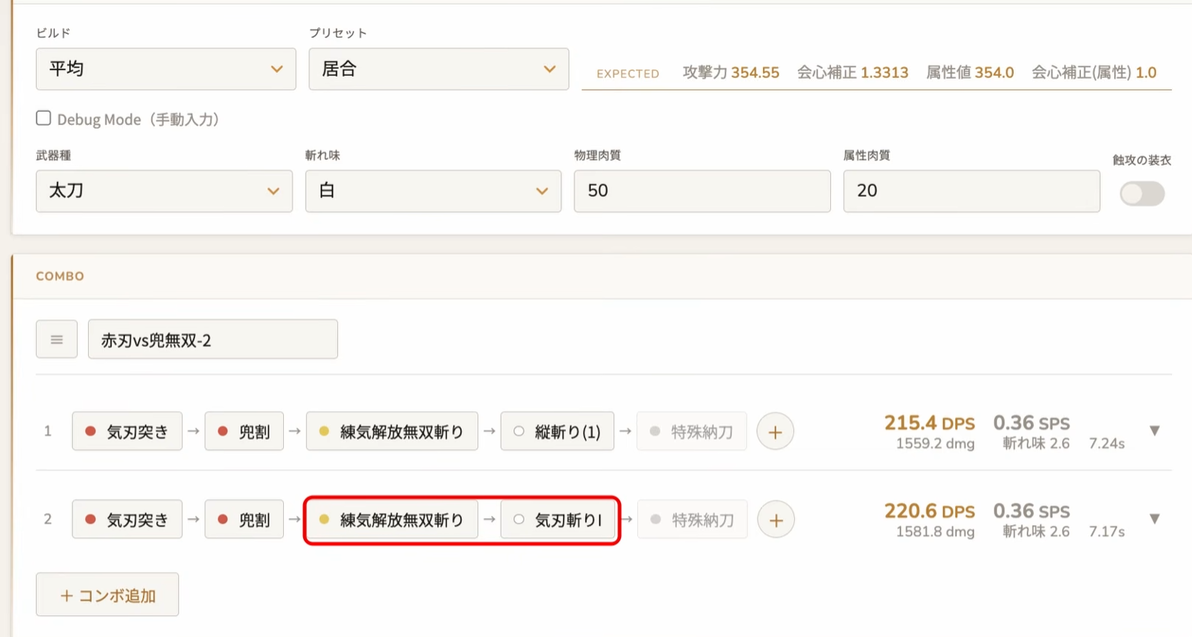Image resolution: width=1192 pixels, height=637 pixels.
Task: Open the 武器種 dropdown showing 太刀
Action: [x=164, y=191]
